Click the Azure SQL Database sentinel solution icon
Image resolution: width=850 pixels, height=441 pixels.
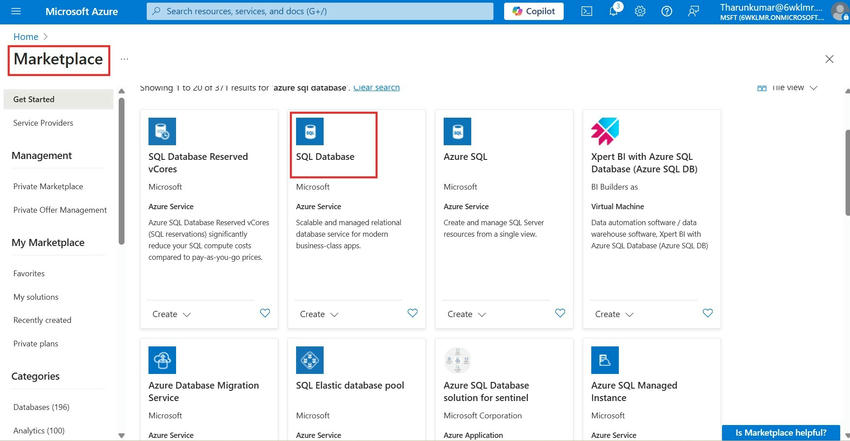pyautogui.click(x=457, y=360)
